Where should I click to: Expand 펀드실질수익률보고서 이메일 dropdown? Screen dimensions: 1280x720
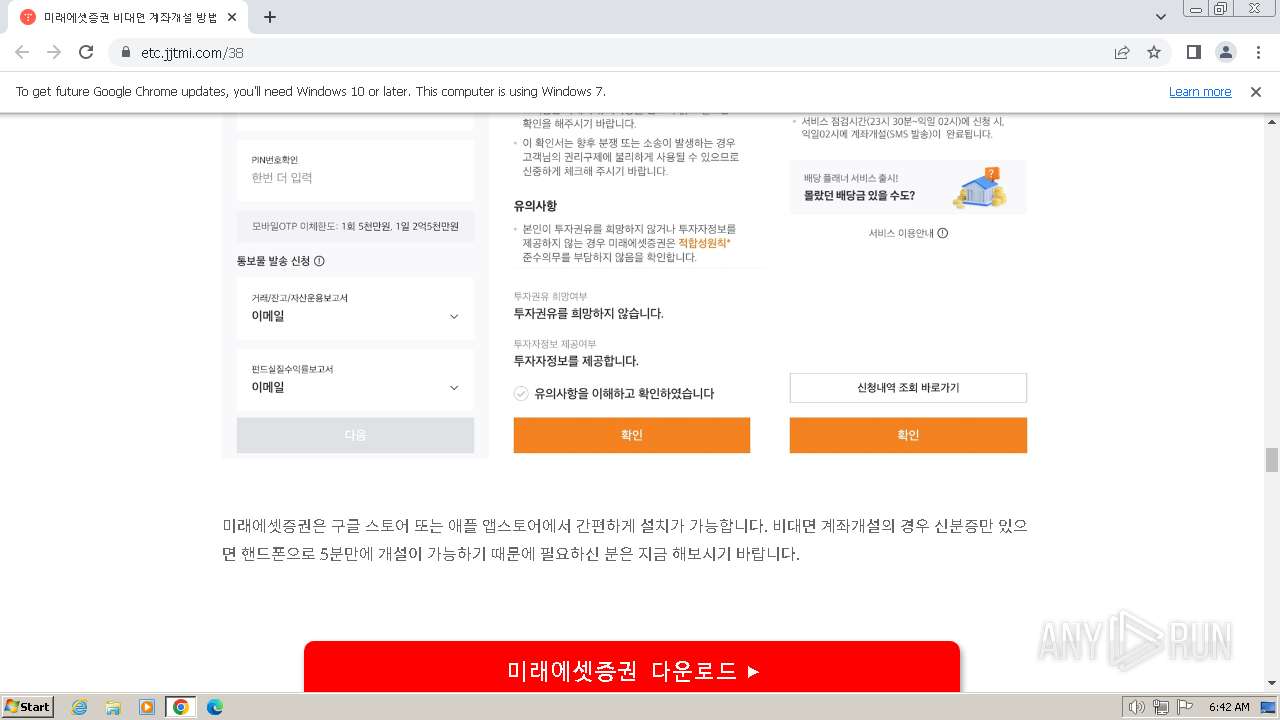point(355,380)
